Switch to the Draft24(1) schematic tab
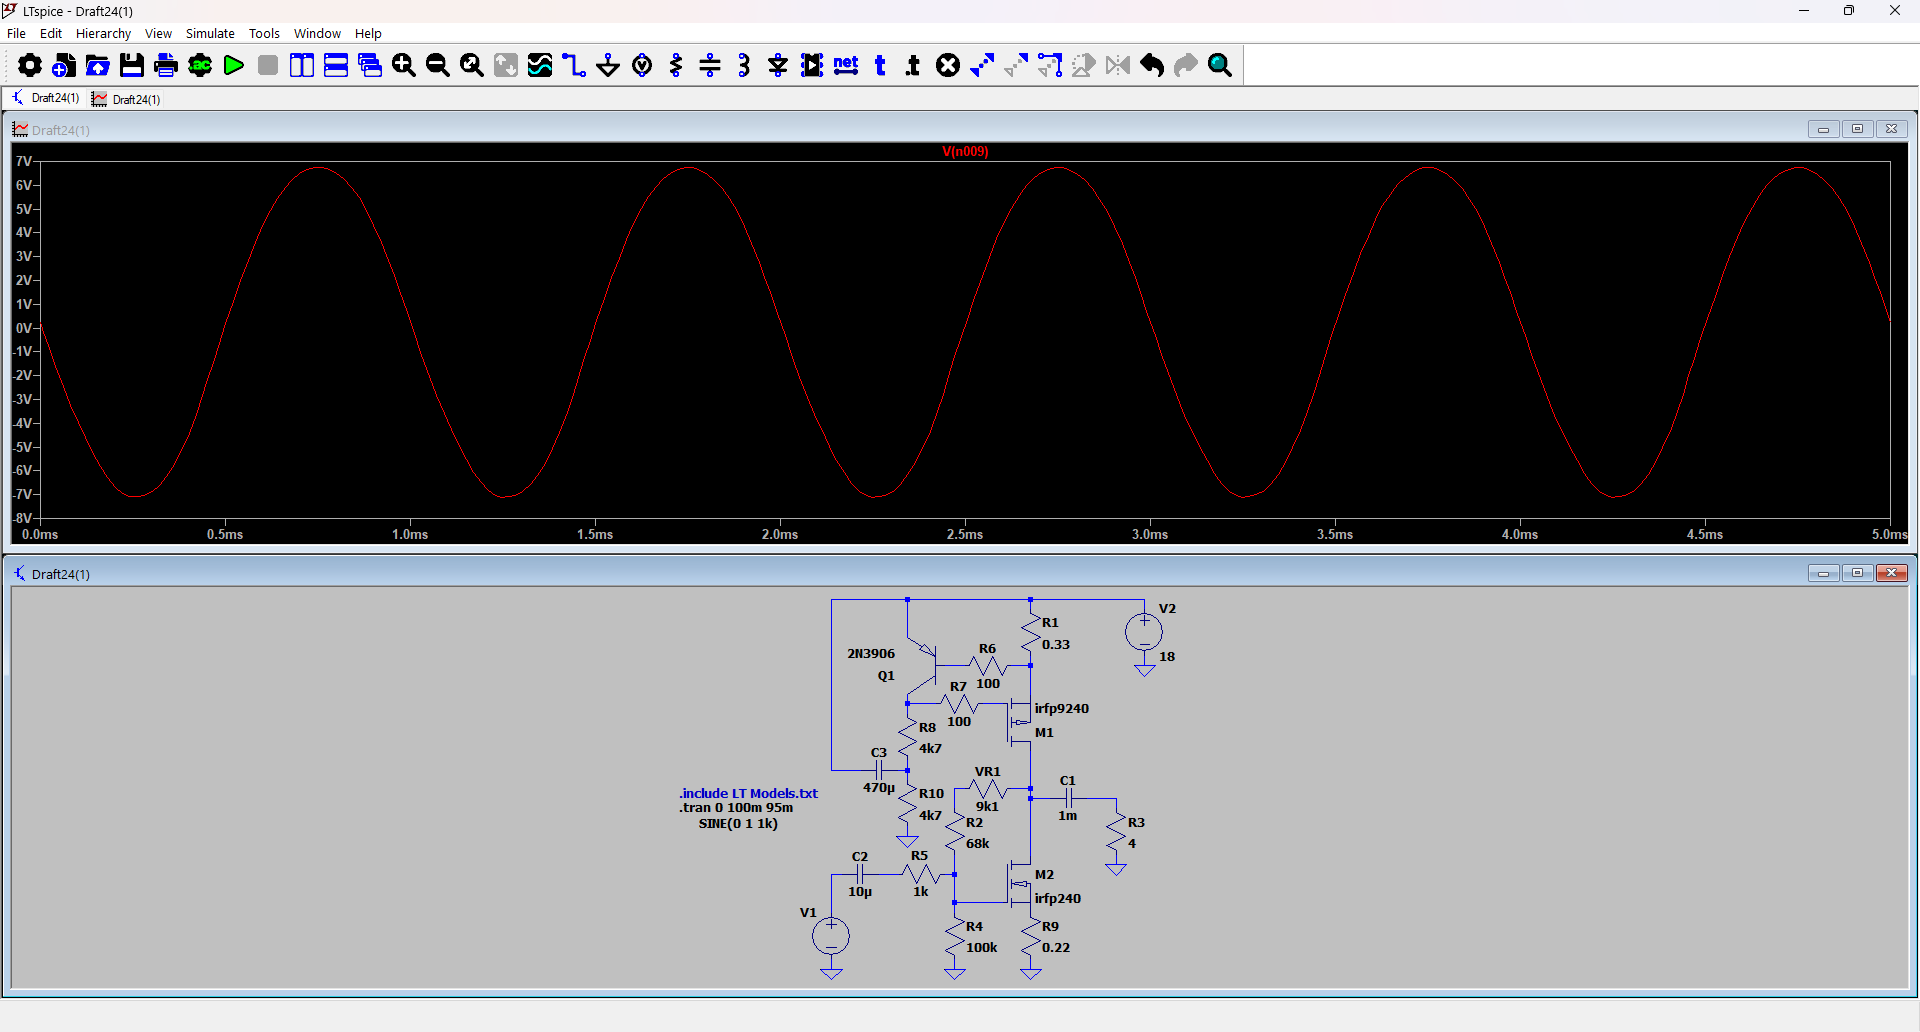Image resolution: width=1920 pixels, height=1032 pixels. tap(46, 98)
